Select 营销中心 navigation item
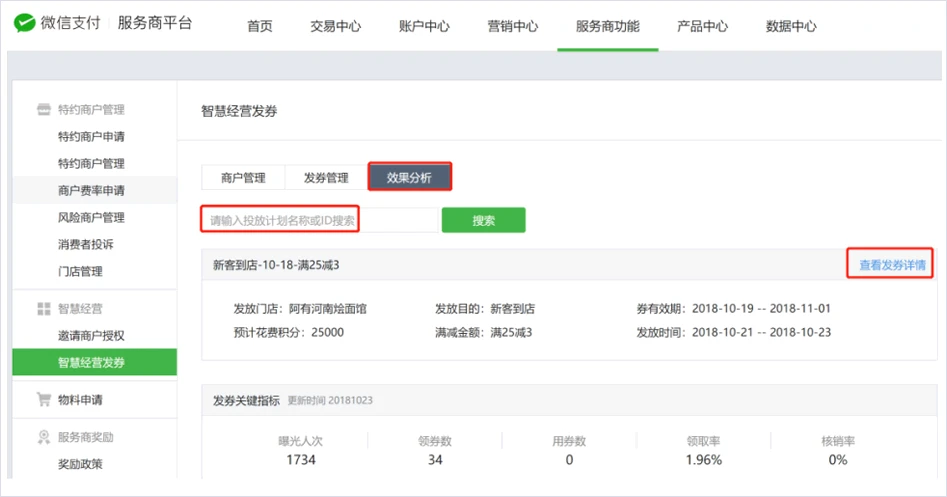The width and height of the screenshot is (947, 497). point(512,26)
